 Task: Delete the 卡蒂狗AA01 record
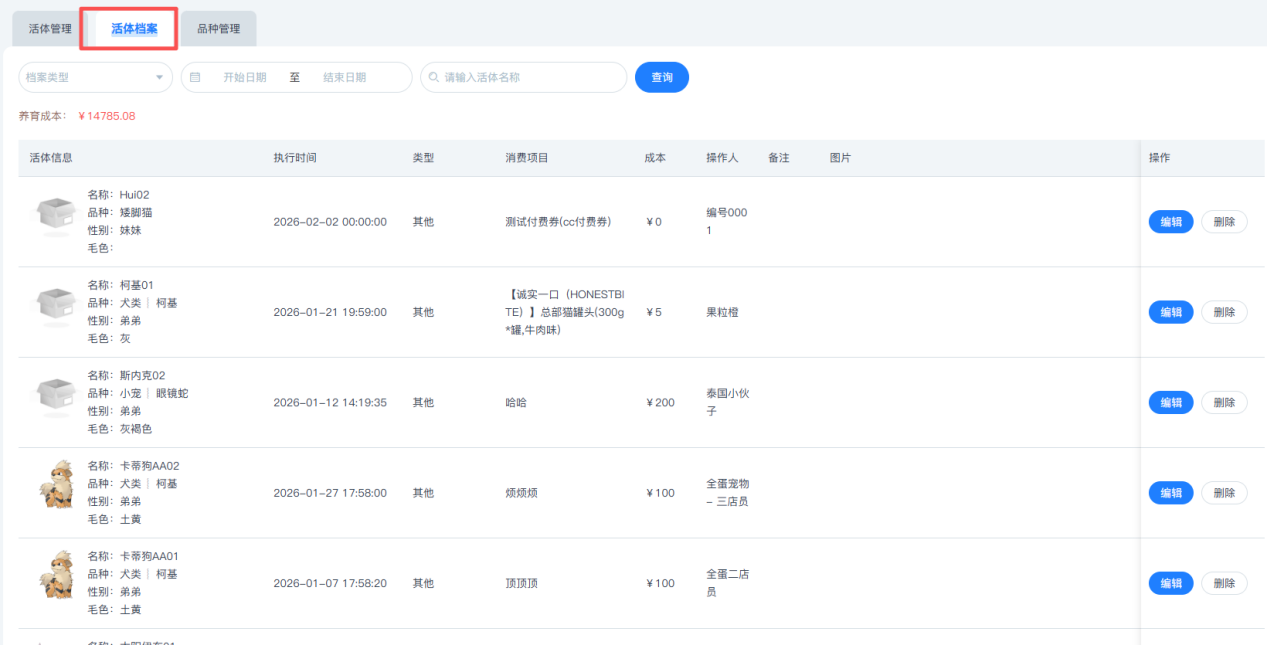[x=1224, y=583]
